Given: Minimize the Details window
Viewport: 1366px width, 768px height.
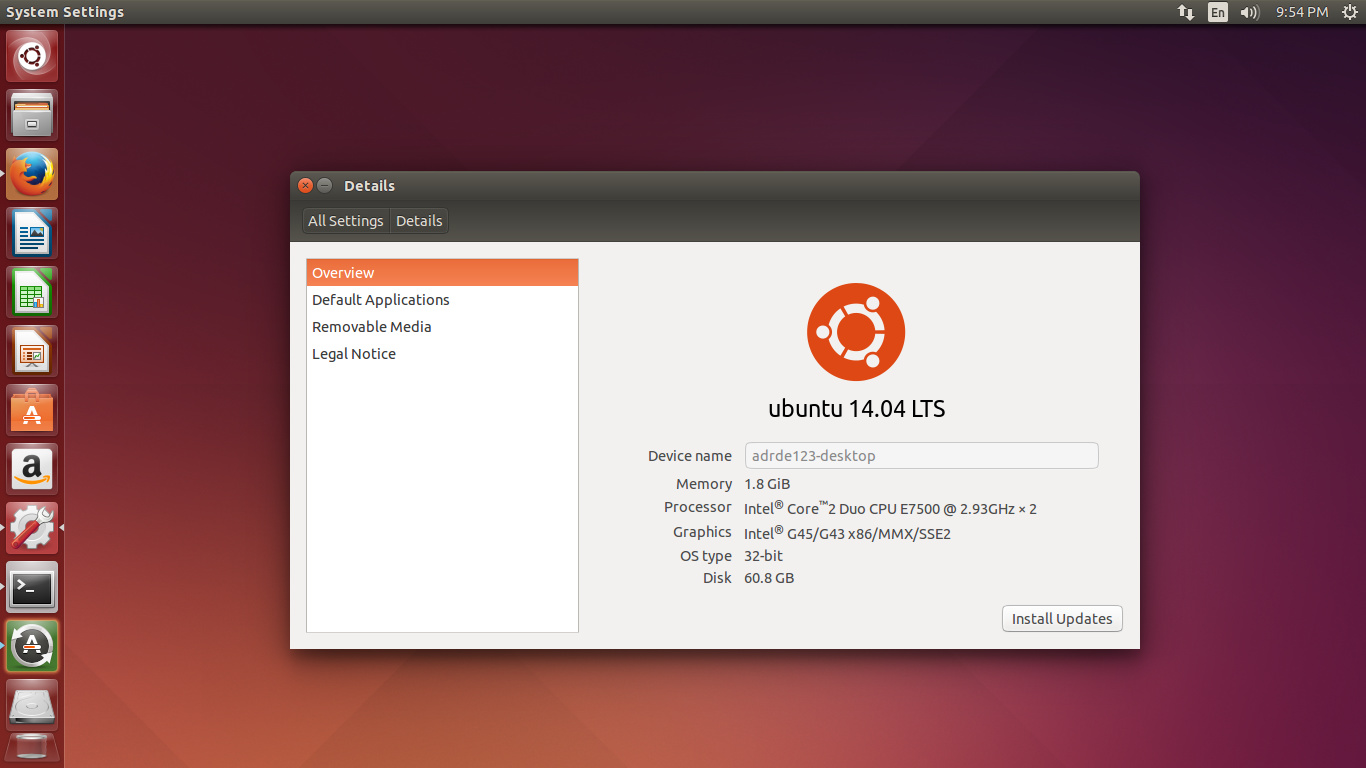Looking at the screenshot, I should (325, 185).
